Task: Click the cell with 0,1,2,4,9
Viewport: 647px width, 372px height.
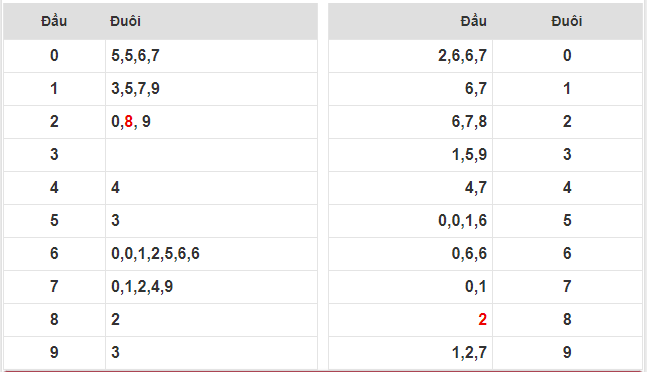Action: [211, 287]
